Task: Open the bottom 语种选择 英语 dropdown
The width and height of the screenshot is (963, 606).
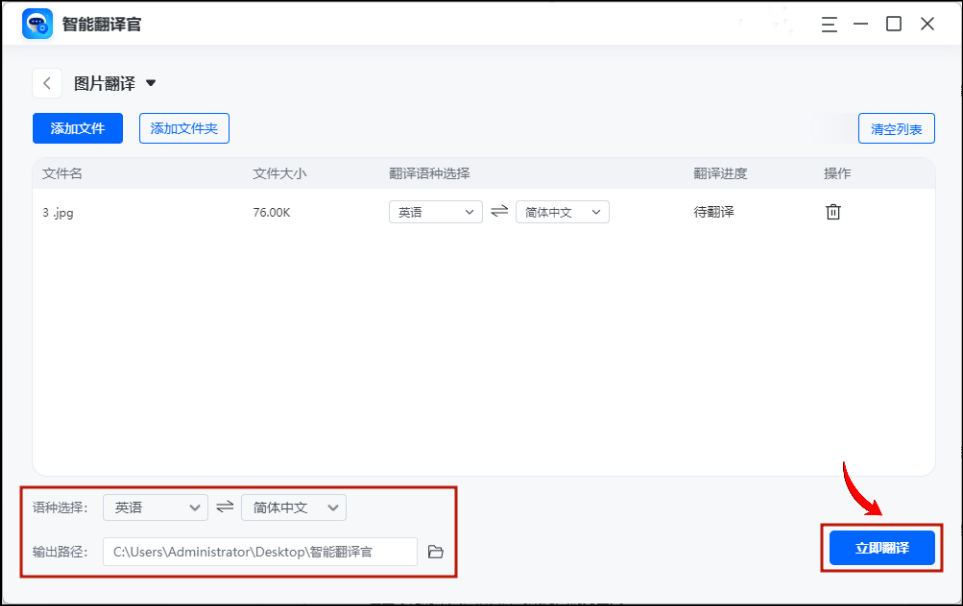Action: pyautogui.click(x=155, y=508)
